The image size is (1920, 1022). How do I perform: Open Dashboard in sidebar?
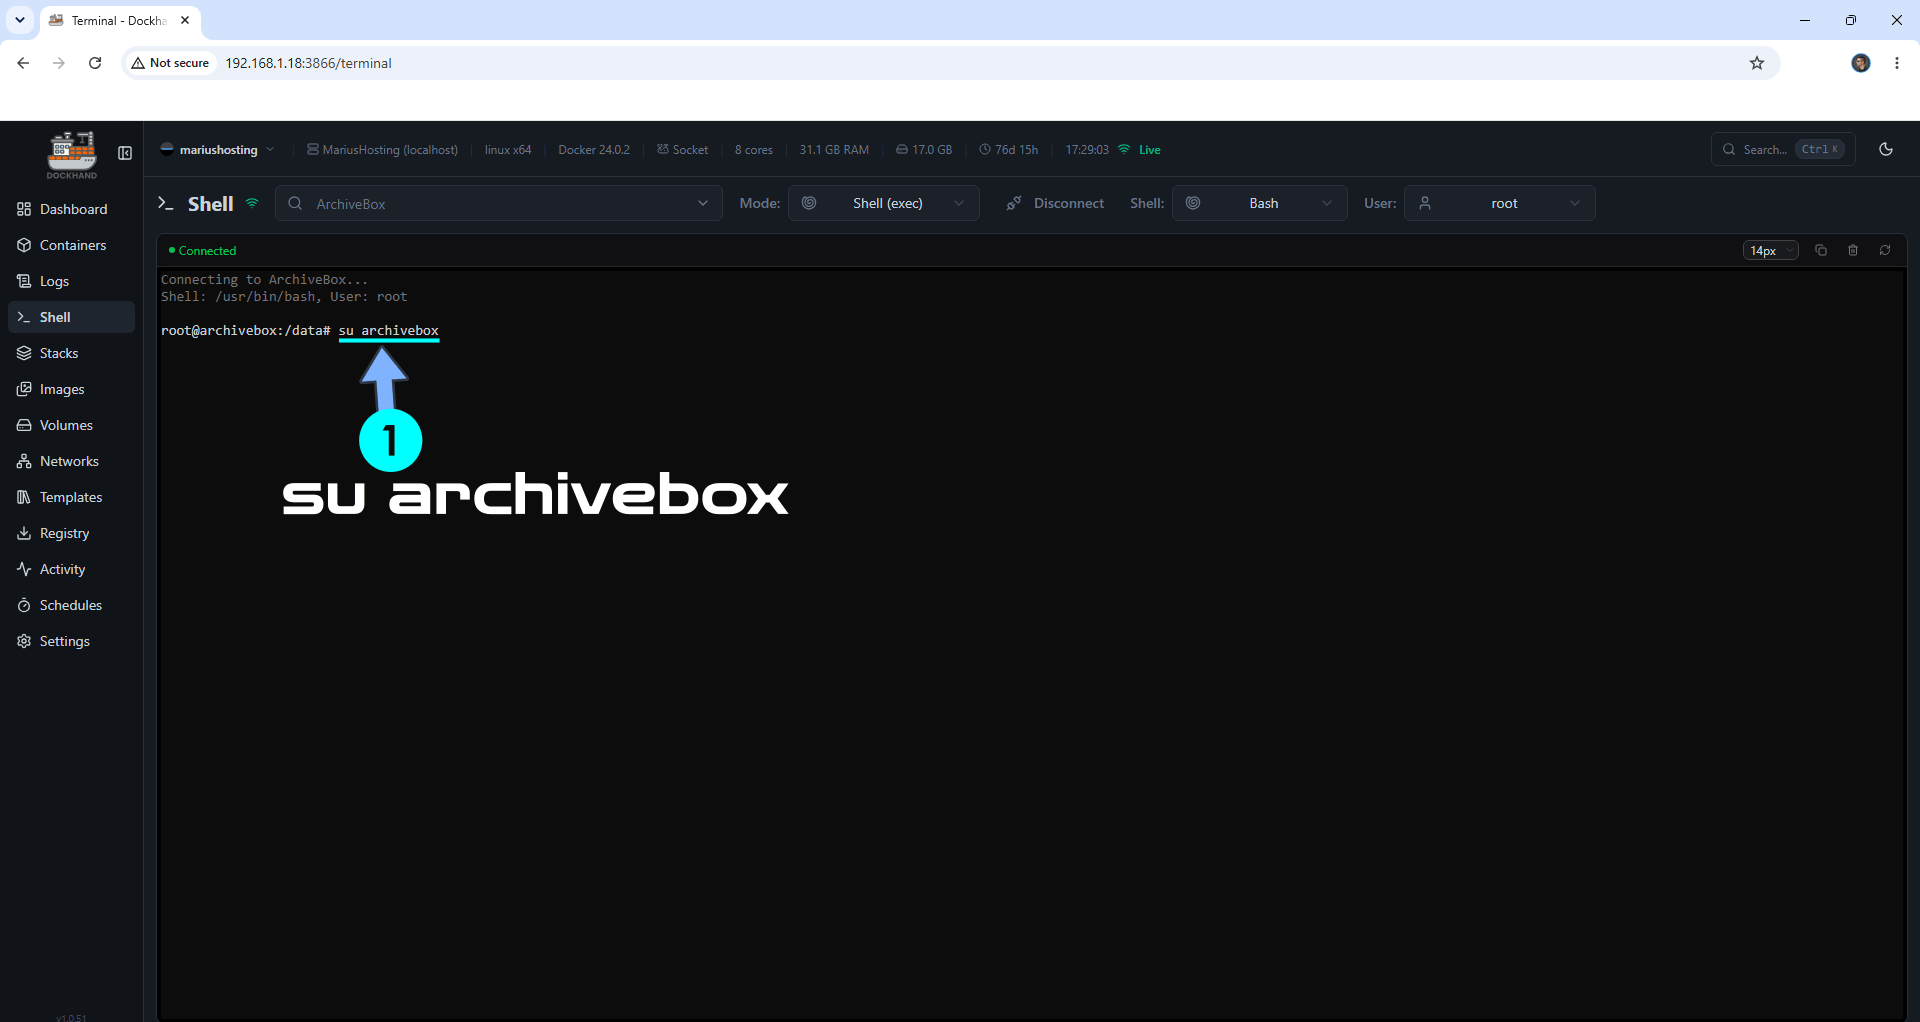point(71,209)
